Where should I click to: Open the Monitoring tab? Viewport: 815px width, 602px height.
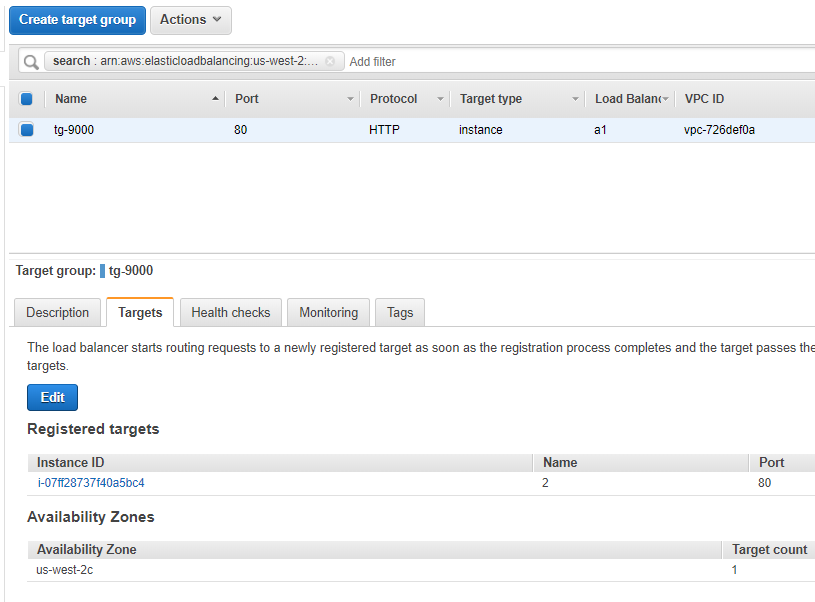tap(328, 312)
